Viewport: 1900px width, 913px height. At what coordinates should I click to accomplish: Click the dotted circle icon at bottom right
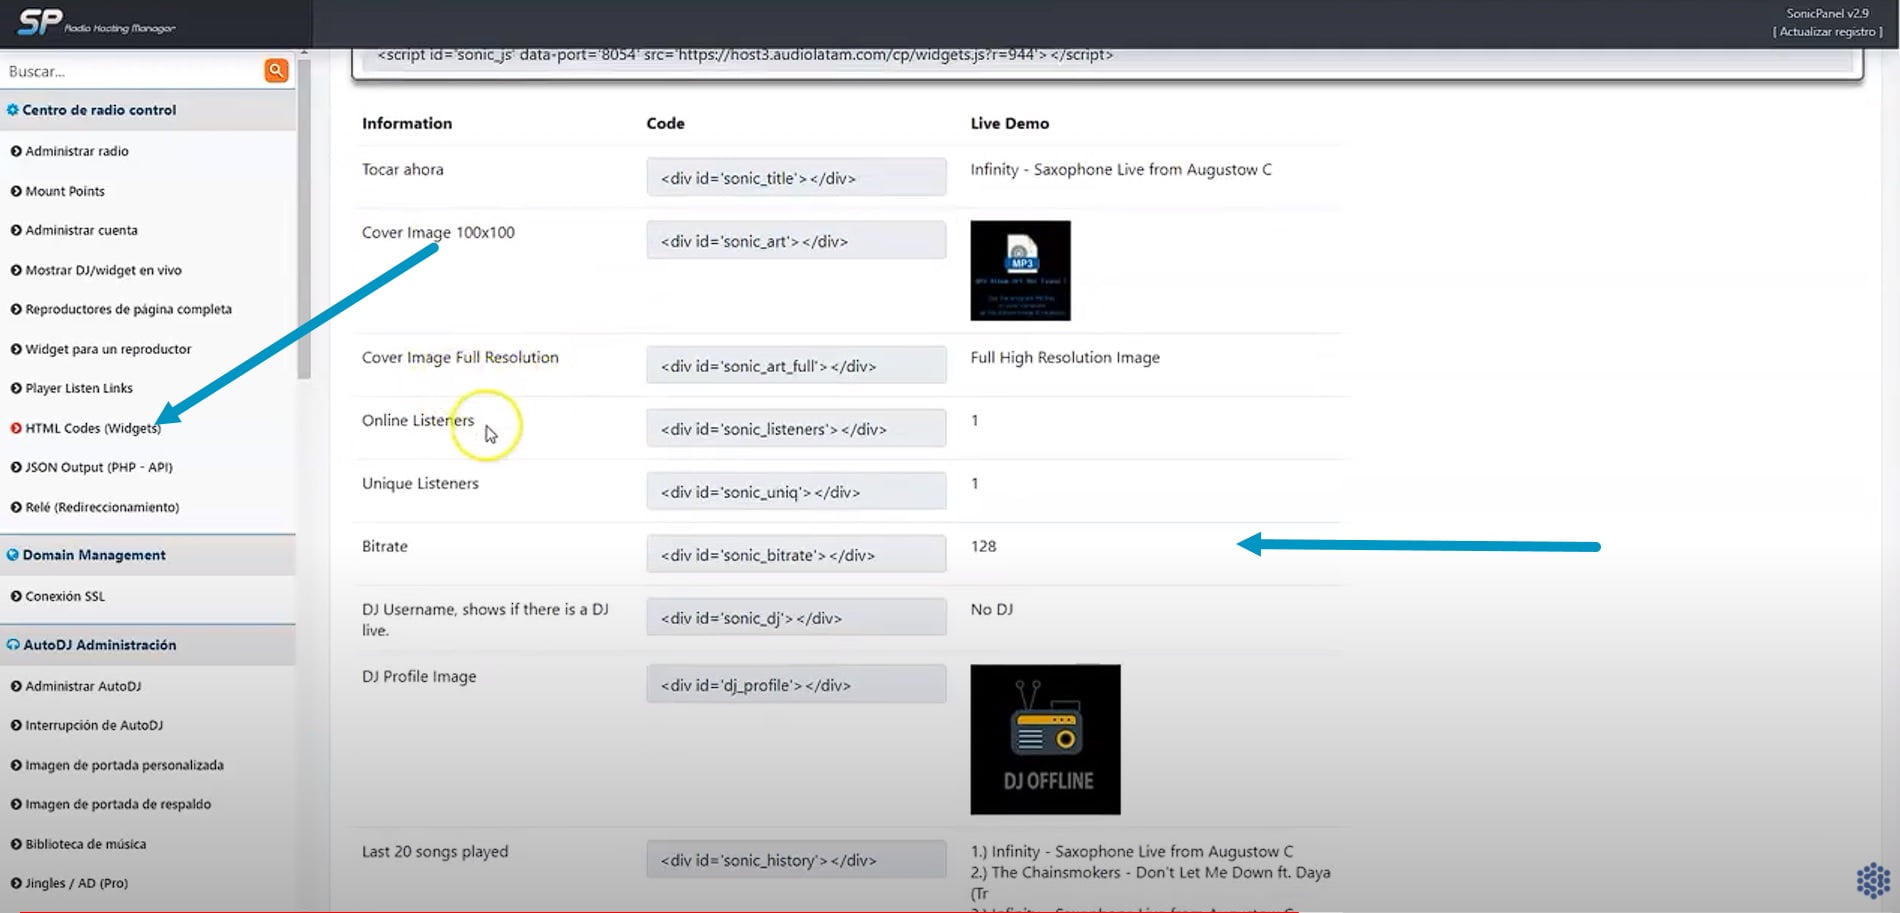click(1873, 881)
